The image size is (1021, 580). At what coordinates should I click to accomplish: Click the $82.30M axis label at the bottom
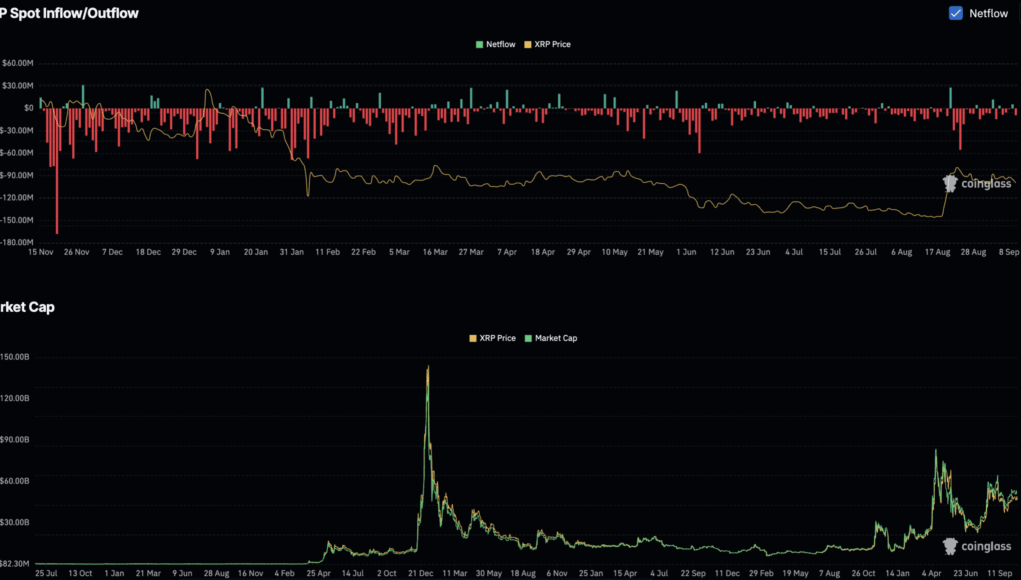[15, 564]
